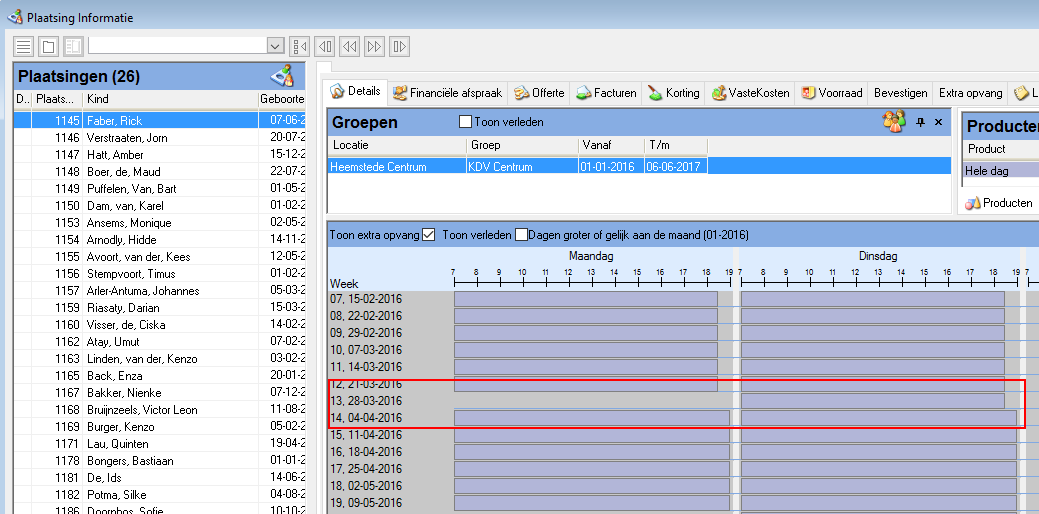Click the blank page toolbar icon

48,46
